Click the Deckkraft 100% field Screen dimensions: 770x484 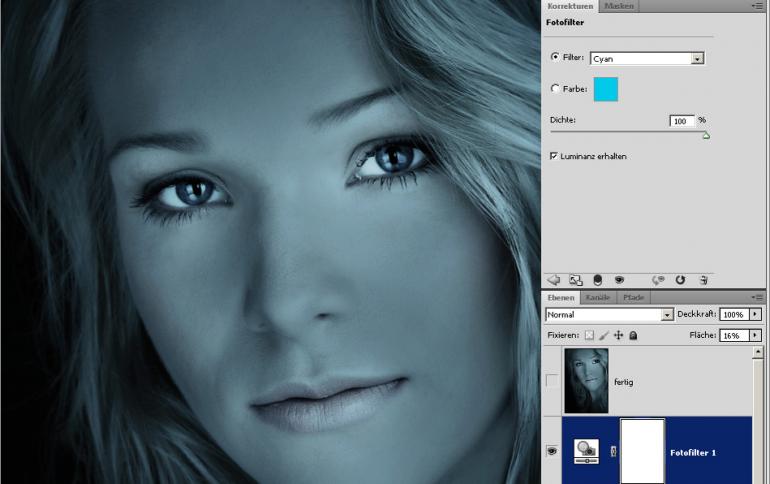[x=734, y=314]
